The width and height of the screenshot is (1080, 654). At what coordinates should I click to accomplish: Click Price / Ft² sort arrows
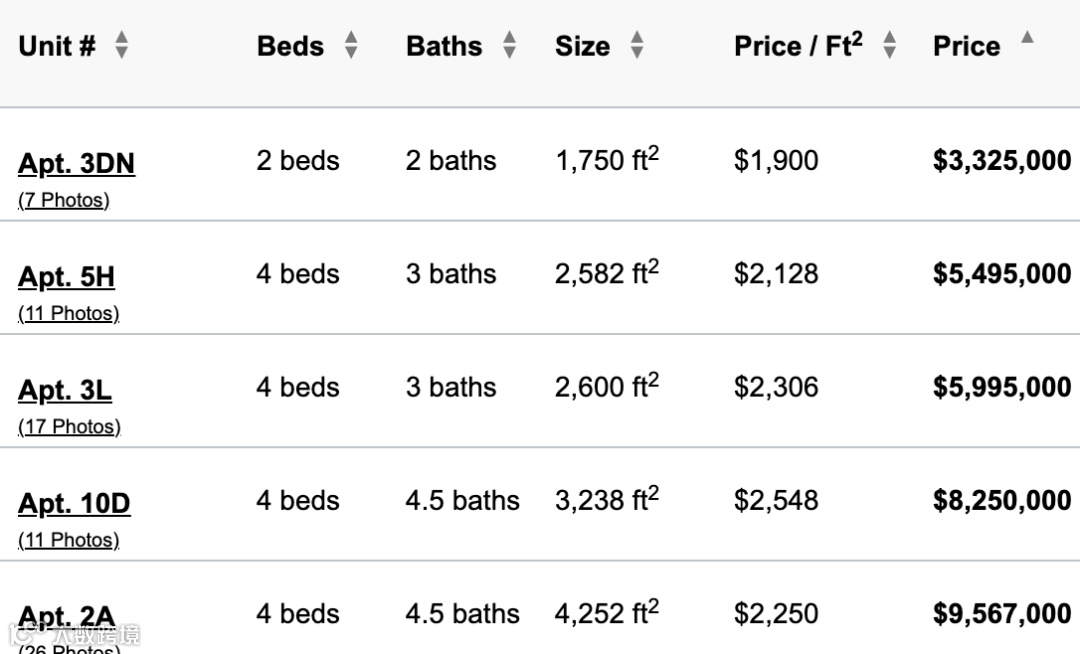889,45
